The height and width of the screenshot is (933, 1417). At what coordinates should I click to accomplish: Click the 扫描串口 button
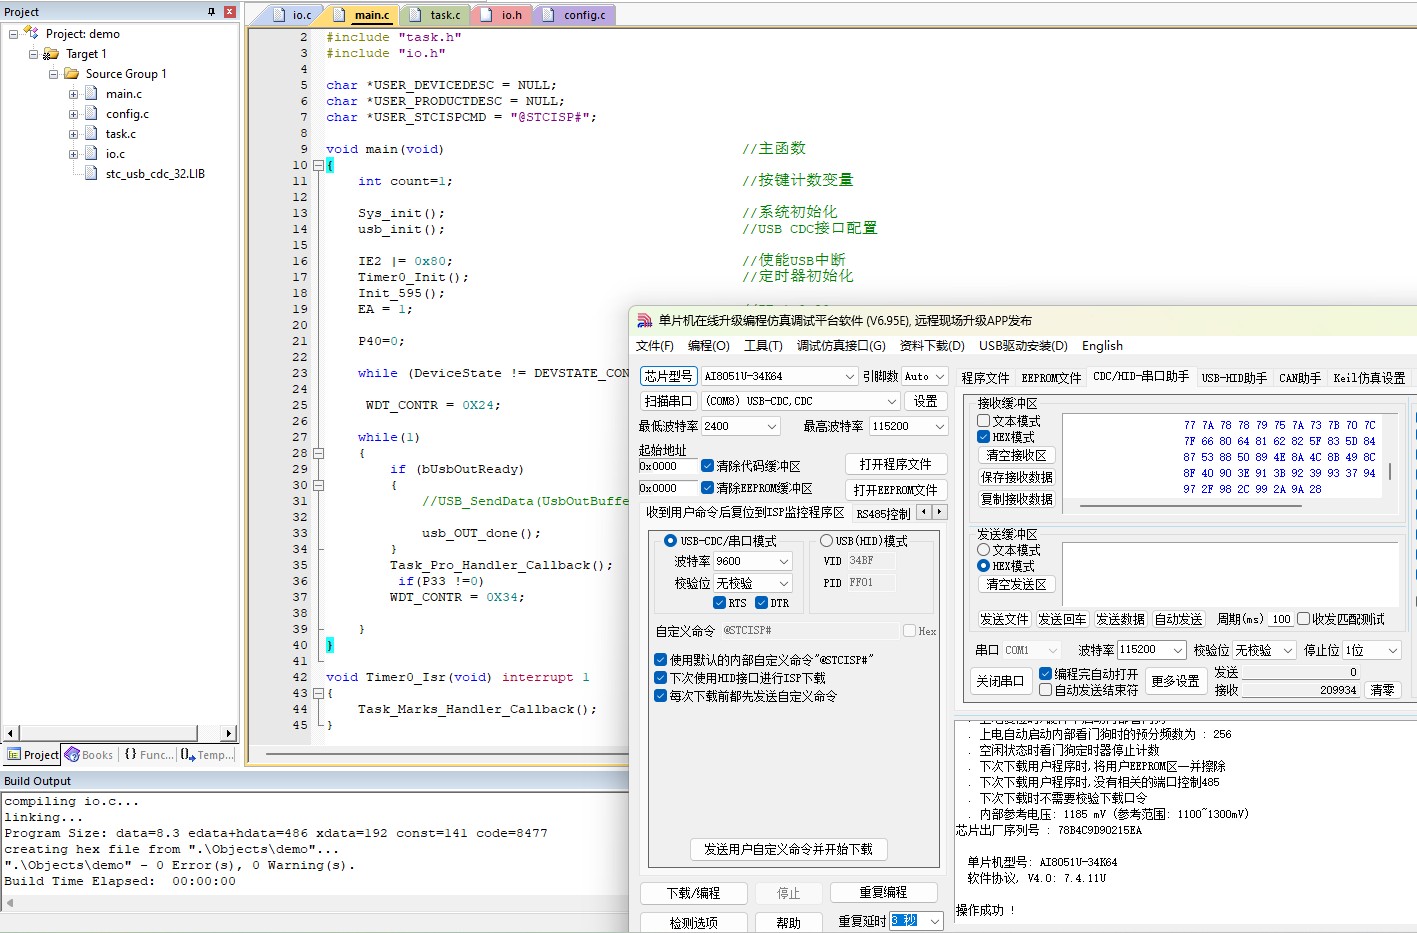click(x=668, y=401)
